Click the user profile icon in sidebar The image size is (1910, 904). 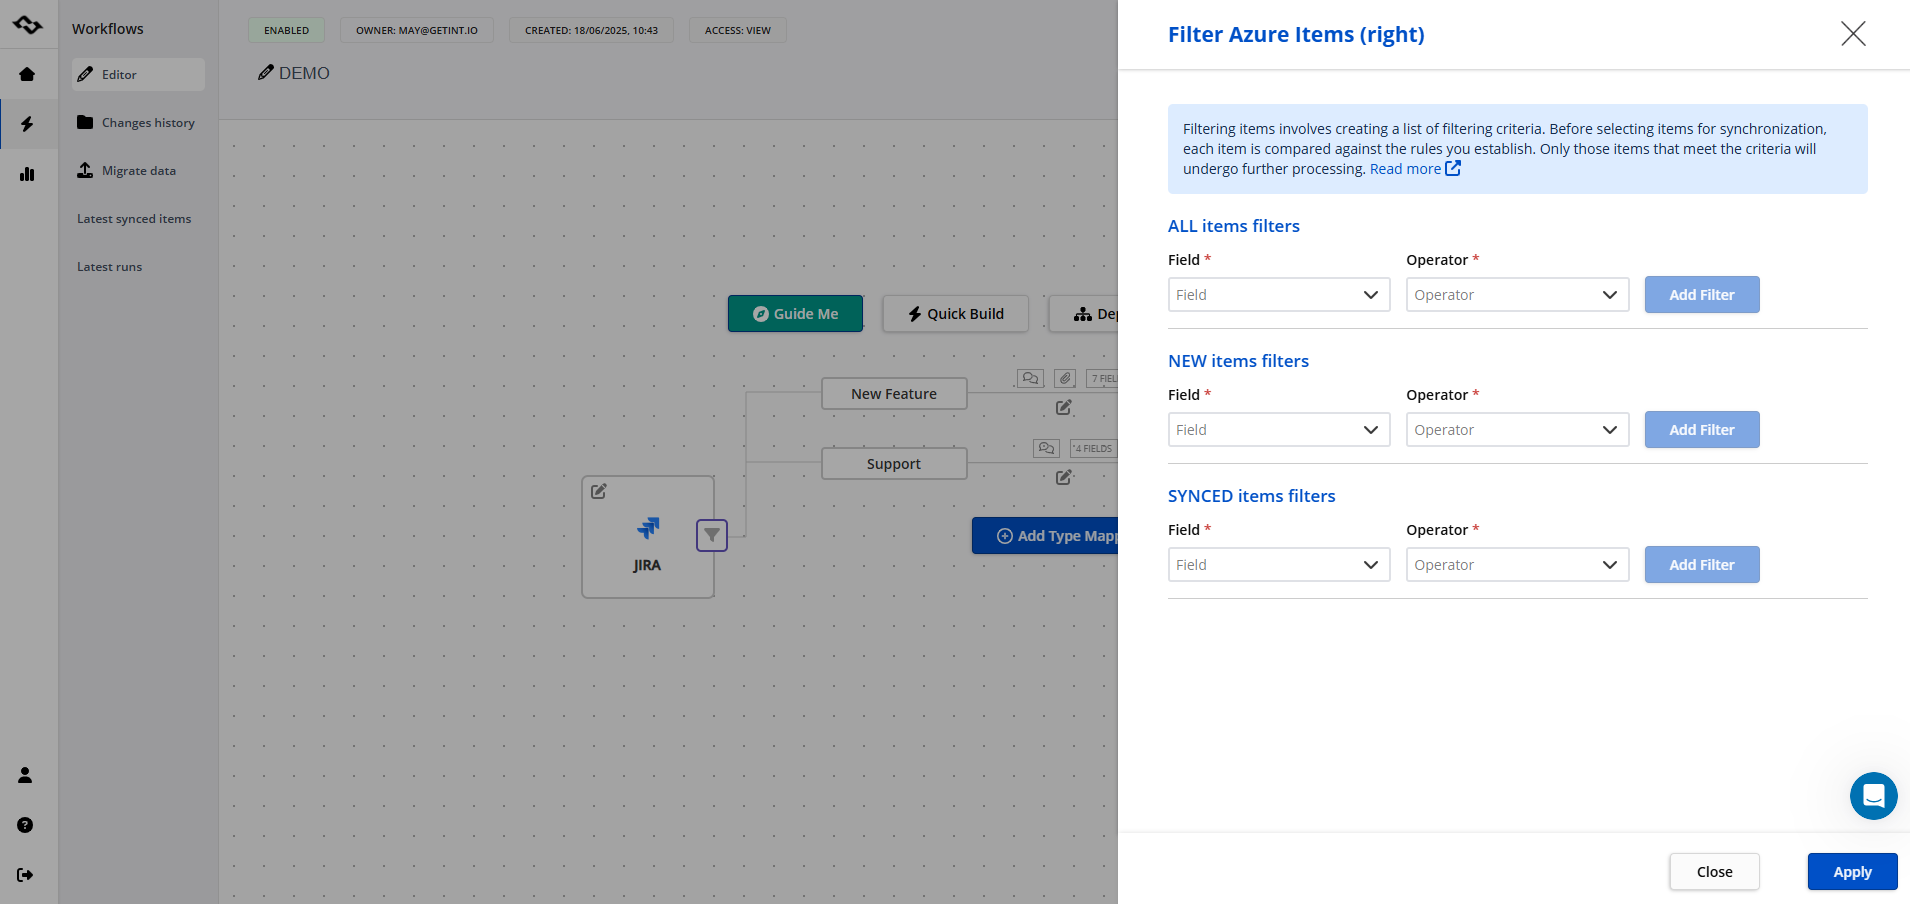(x=26, y=775)
